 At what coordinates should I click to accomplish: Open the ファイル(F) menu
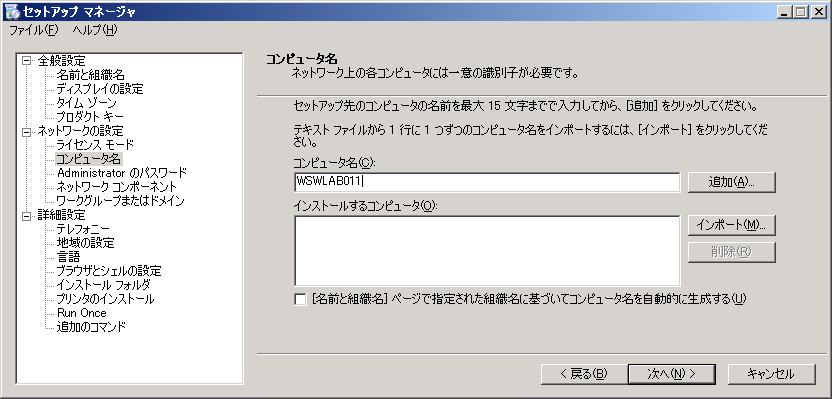33,30
